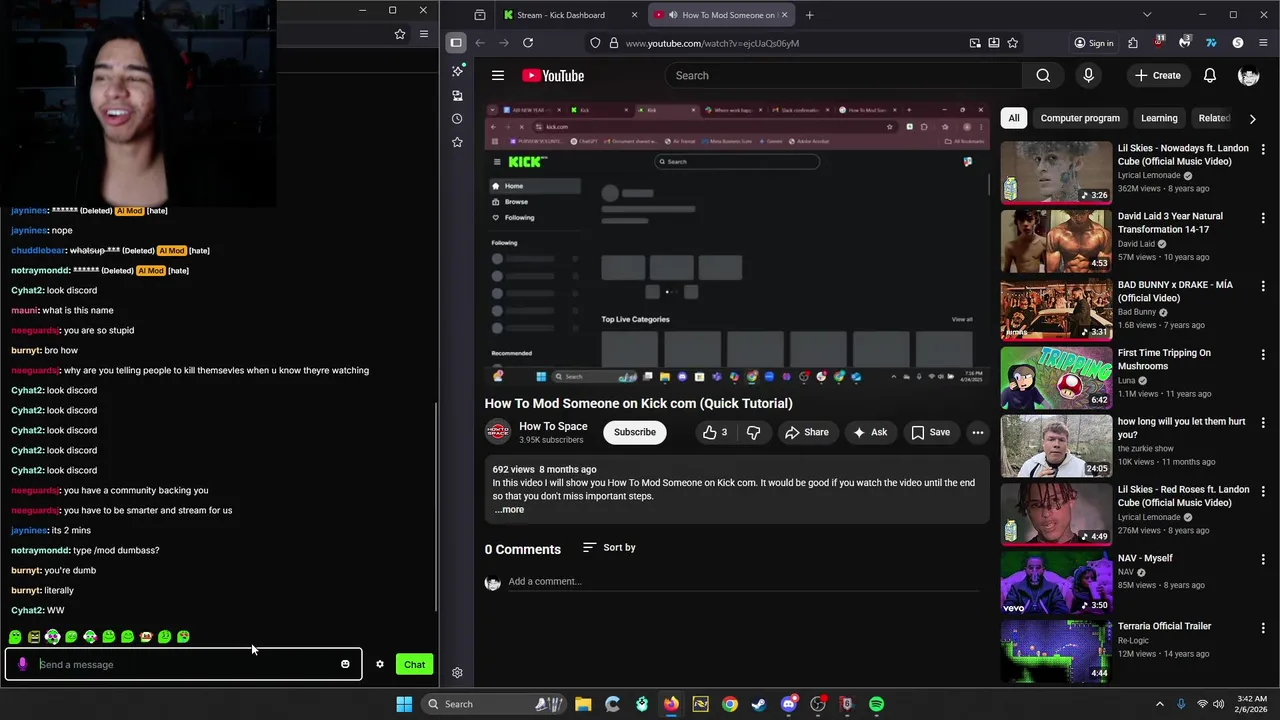Reload the page in Firefox
The width and height of the screenshot is (1280, 720).
528,43
